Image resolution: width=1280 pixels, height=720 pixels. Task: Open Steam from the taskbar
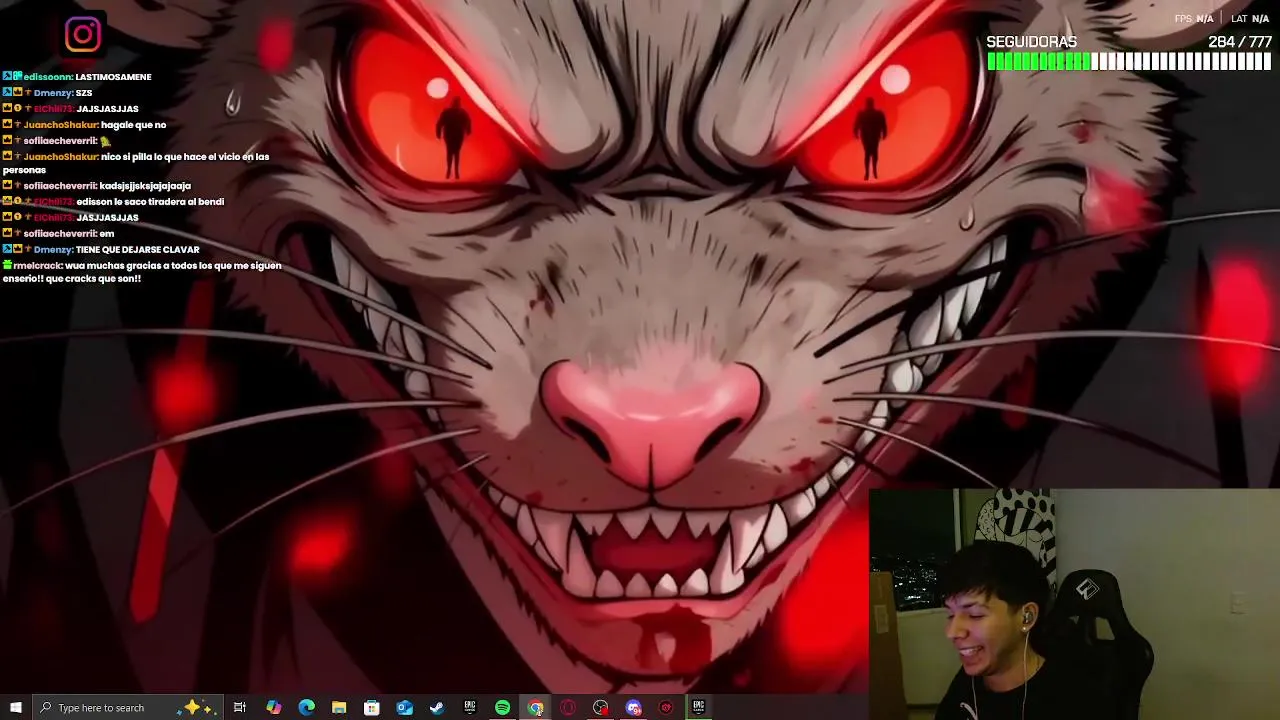coord(437,707)
